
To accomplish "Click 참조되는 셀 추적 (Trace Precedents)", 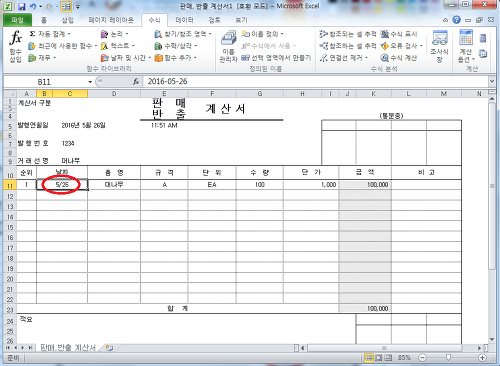I will (x=348, y=34).
